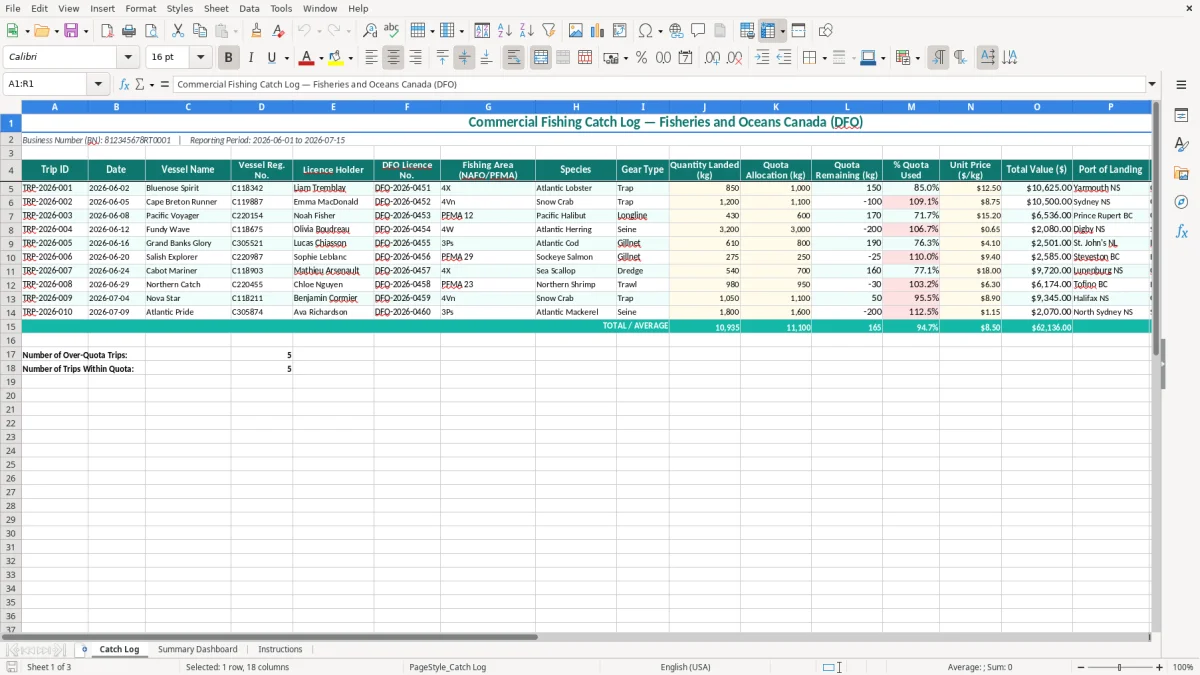Click the Export as PDF icon
Image resolution: width=1200 pixels, height=675 pixels.
107,31
